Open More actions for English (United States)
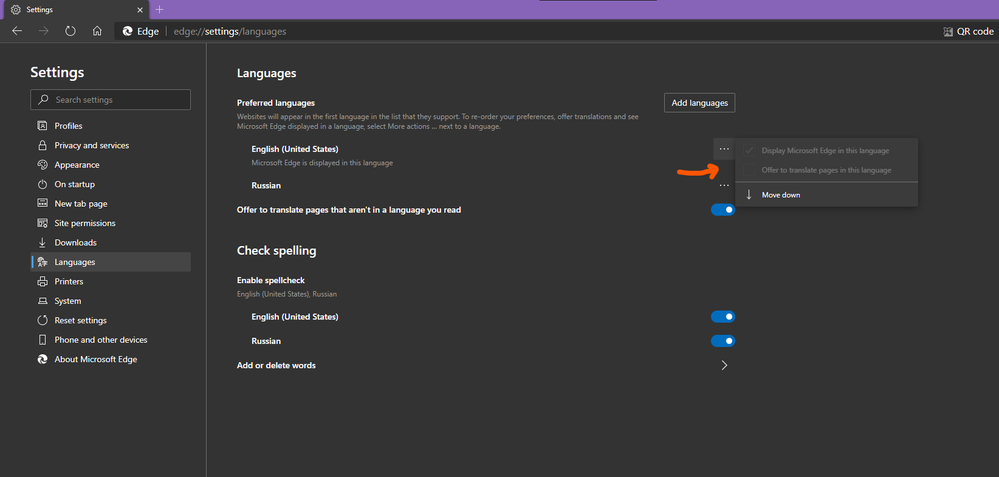This screenshot has height=477, width=999. (724, 149)
